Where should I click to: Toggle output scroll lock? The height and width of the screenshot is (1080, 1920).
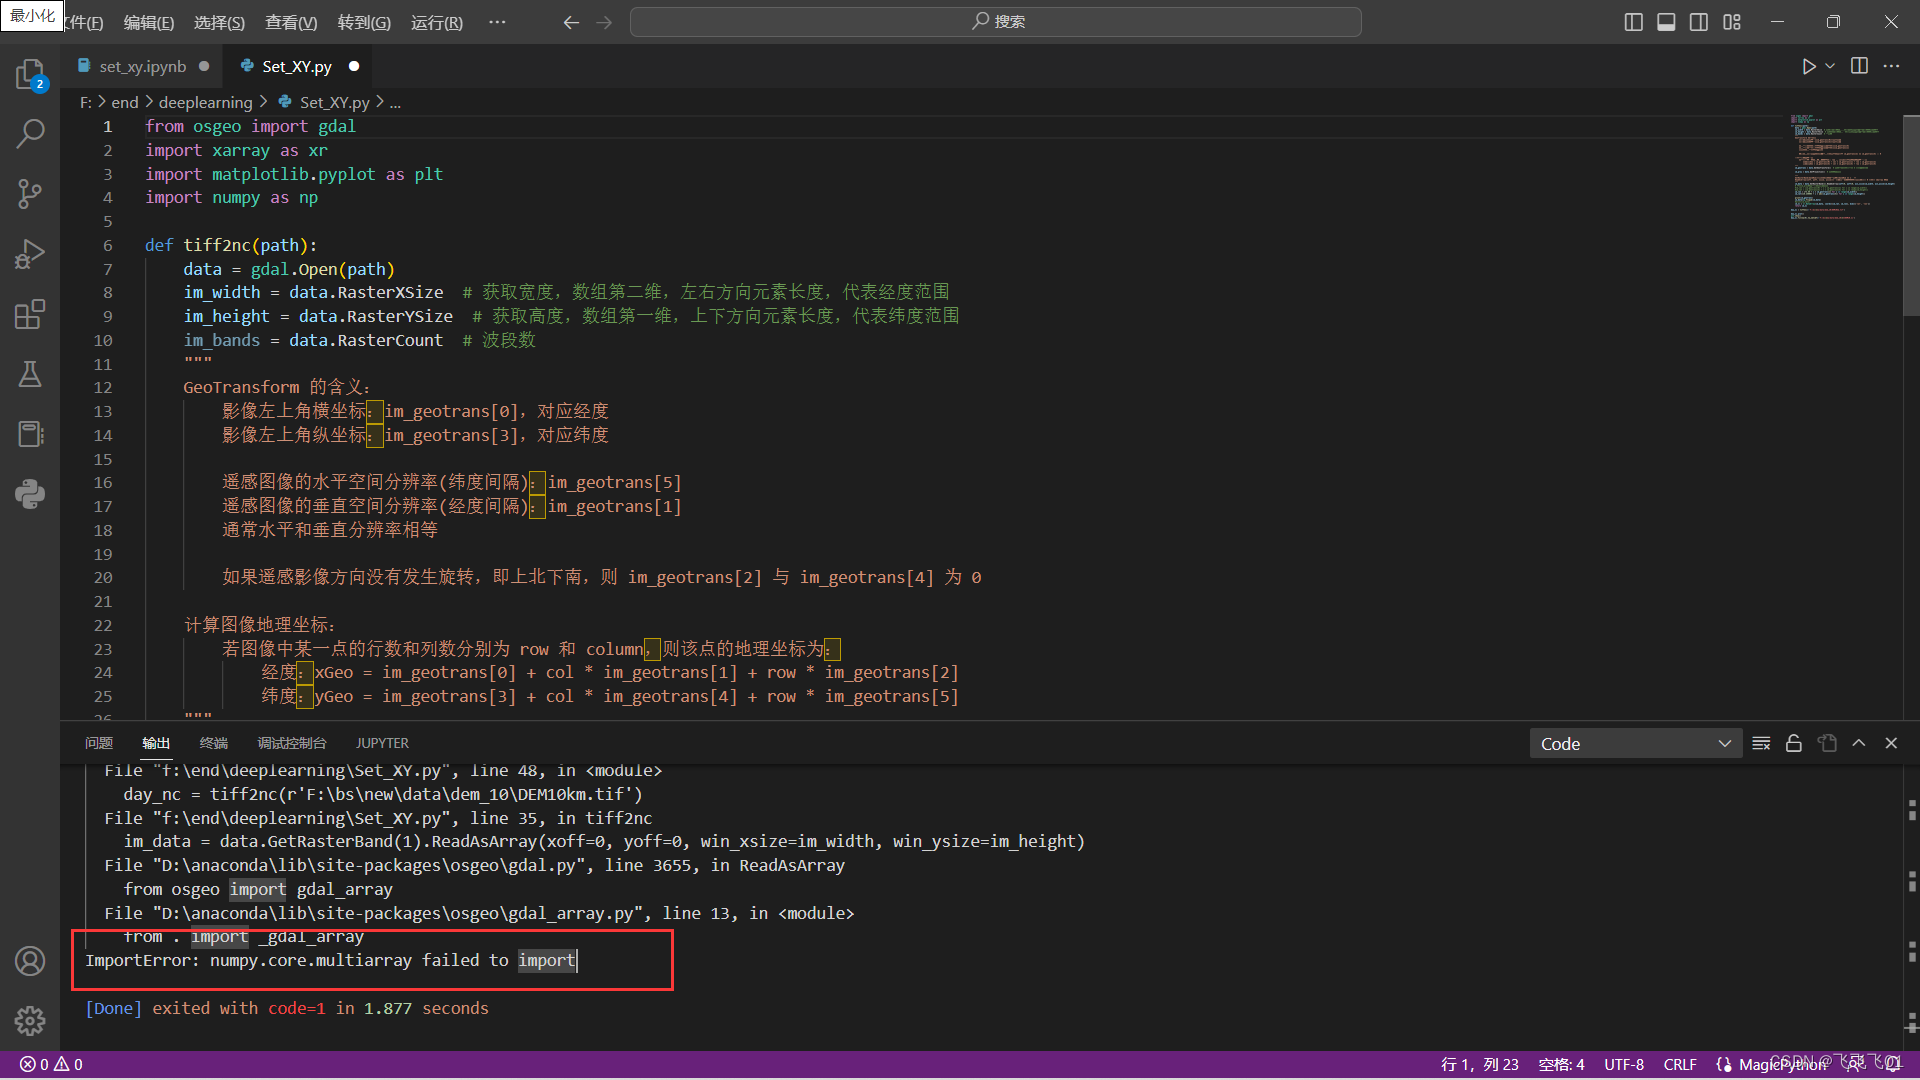(1794, 743)
